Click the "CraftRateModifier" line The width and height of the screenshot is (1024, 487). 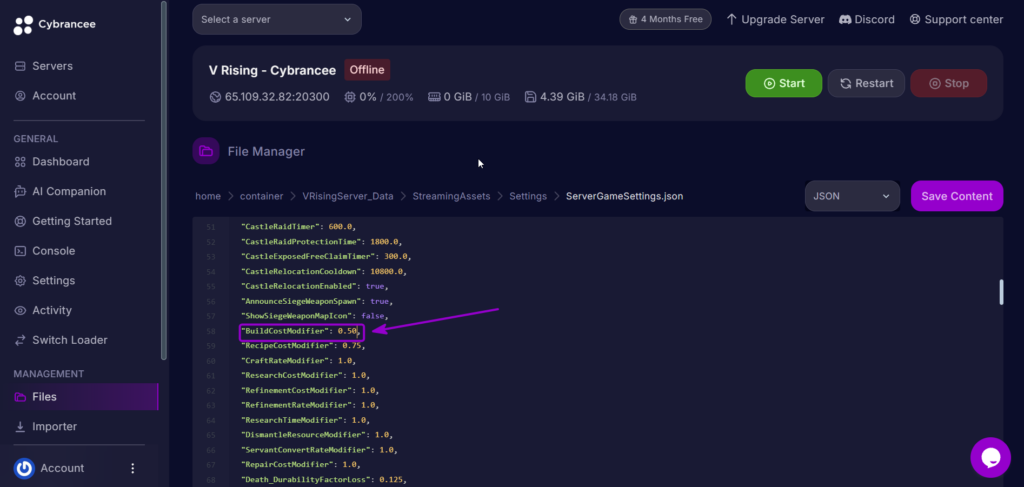tap(298, 360)
